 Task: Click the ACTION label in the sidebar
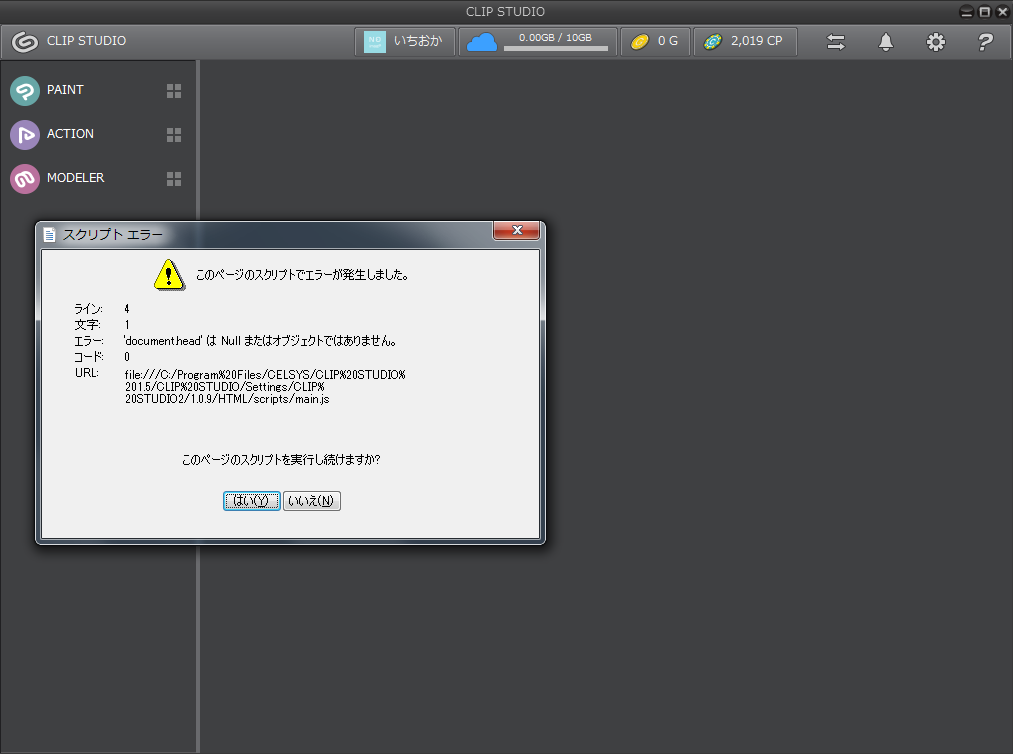coord(70,134)
